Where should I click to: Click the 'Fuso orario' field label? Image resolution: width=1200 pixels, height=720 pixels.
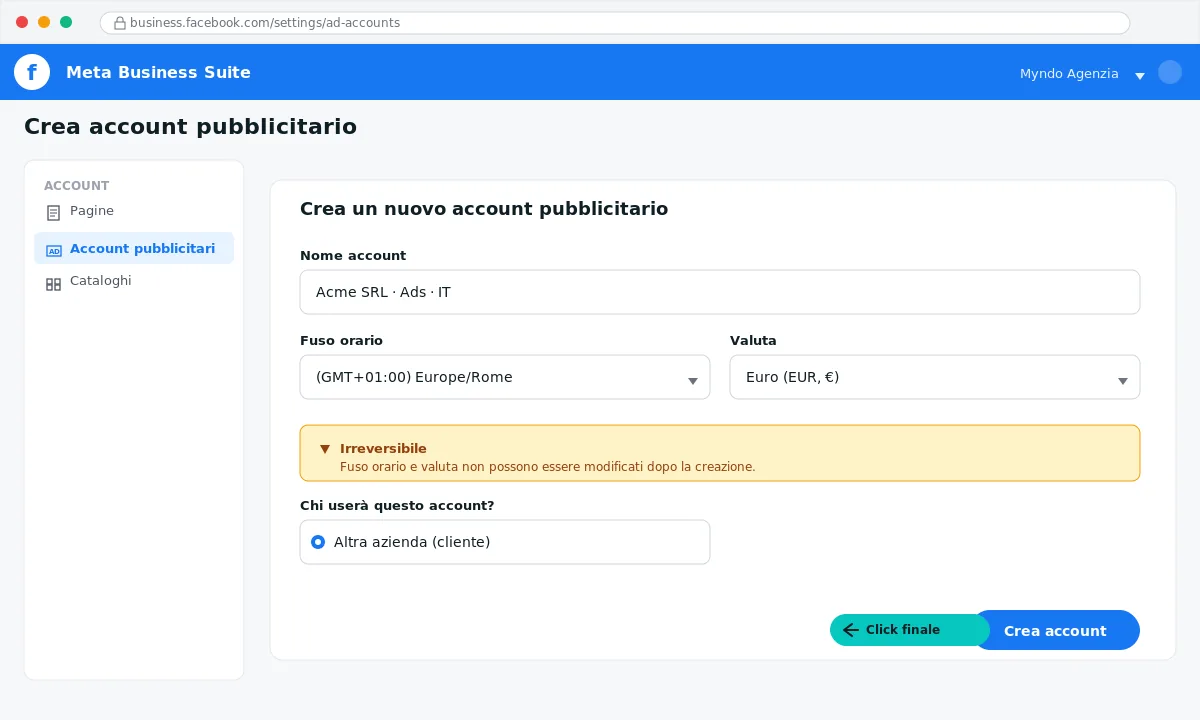click(341, 341)
